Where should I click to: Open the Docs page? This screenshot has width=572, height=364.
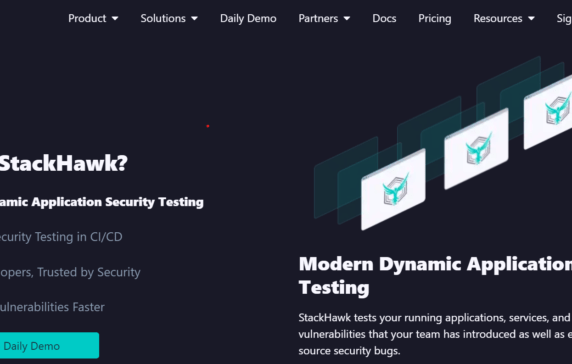pyautogui.click(x=384, y=18)
